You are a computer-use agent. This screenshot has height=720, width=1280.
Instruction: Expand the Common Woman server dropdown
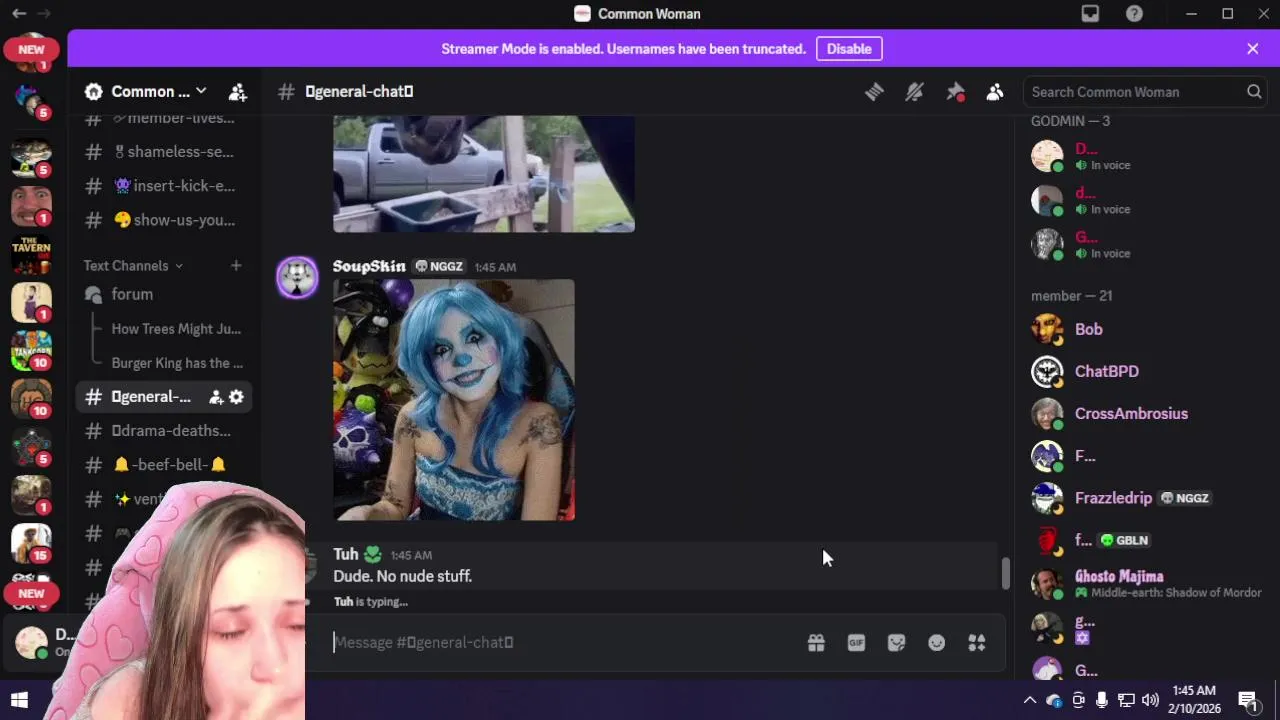click(201, 91)
